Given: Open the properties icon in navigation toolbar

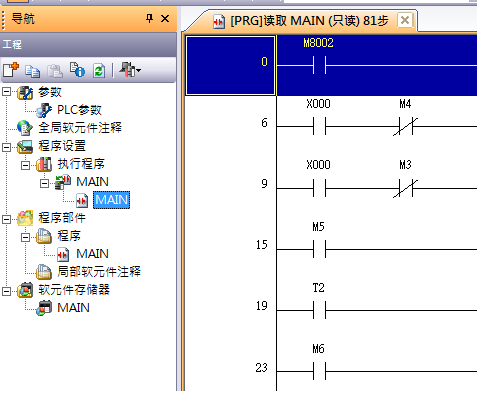Looking at the screenshot, I should tap(77, 70).
